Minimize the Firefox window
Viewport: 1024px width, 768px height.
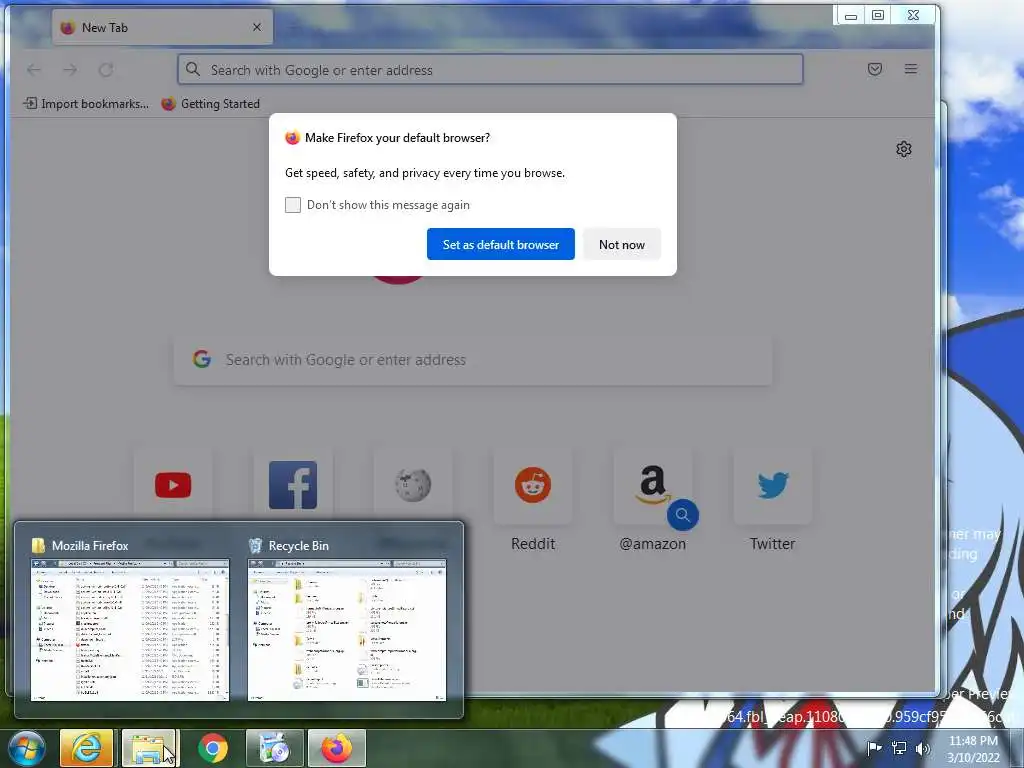pyautogui.click(x=851, y=16)
